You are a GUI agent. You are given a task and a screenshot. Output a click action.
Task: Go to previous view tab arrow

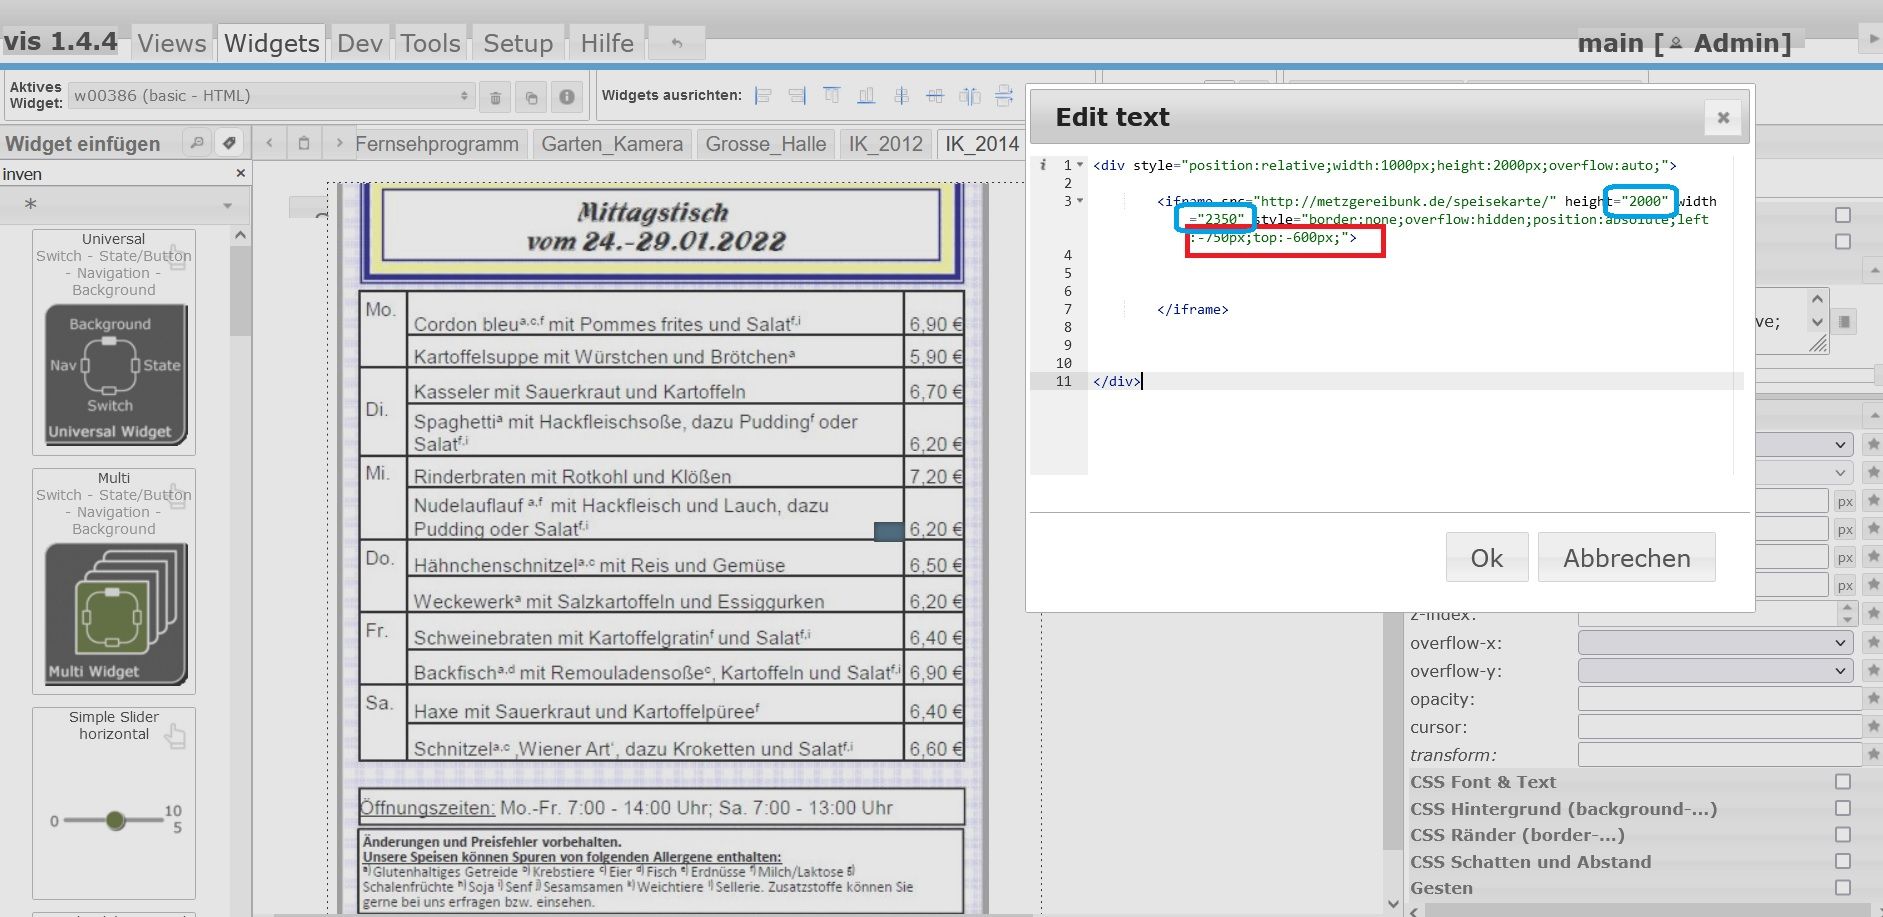(x=269, y=143)
